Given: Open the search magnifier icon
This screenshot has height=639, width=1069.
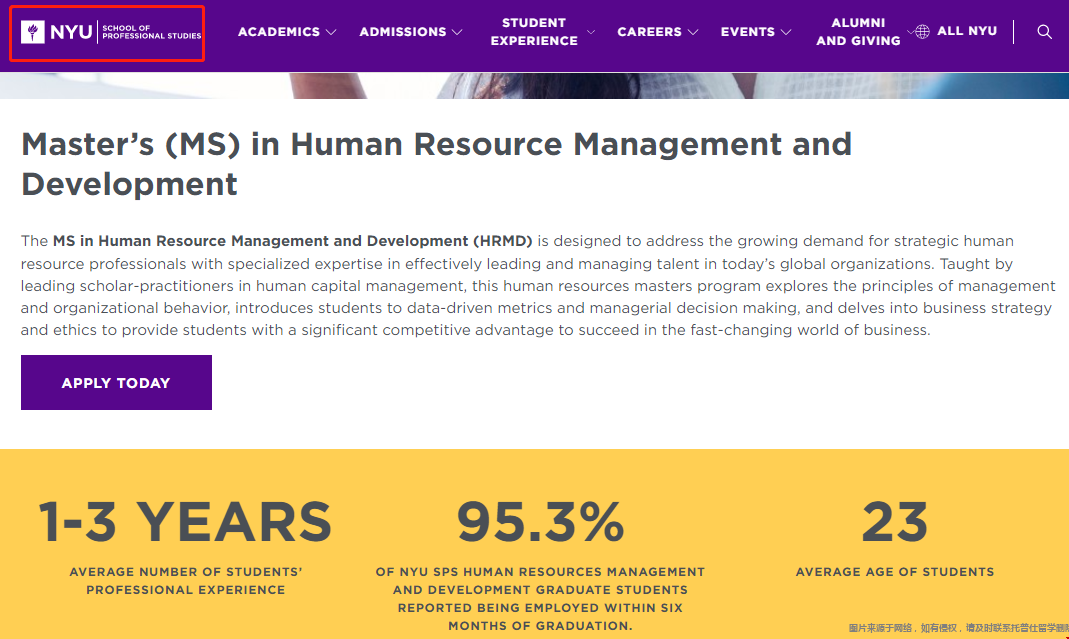Looking at the screenshot, I should tap(1044, 32).
